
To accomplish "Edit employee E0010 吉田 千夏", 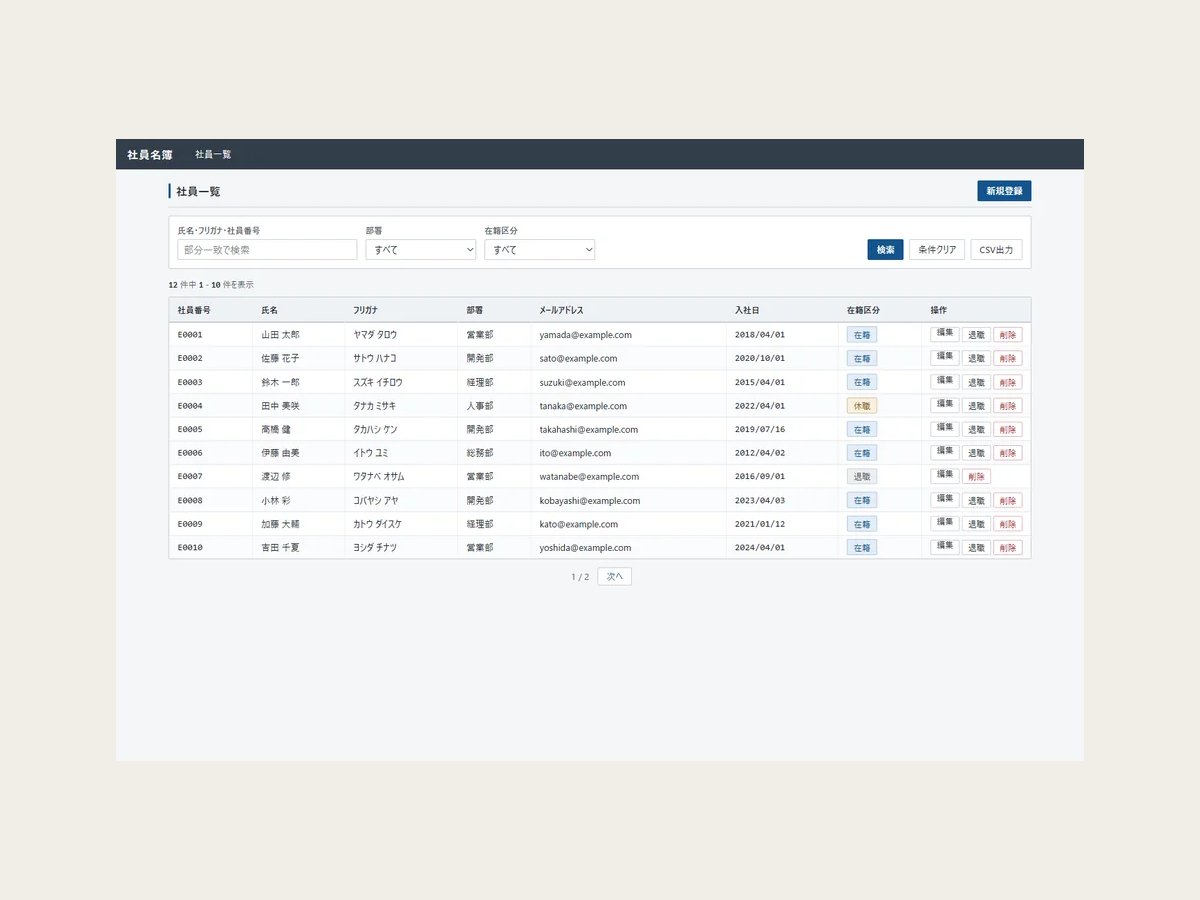I will pos(945,547).
